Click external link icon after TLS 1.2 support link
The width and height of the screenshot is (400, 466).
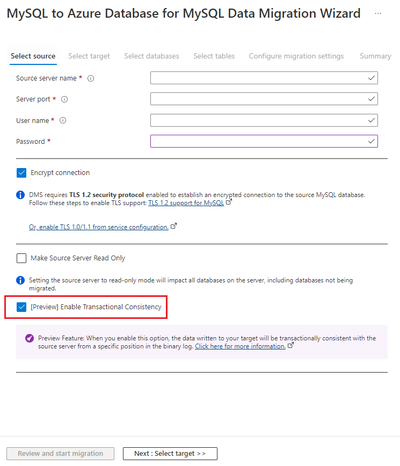point(229,202)
